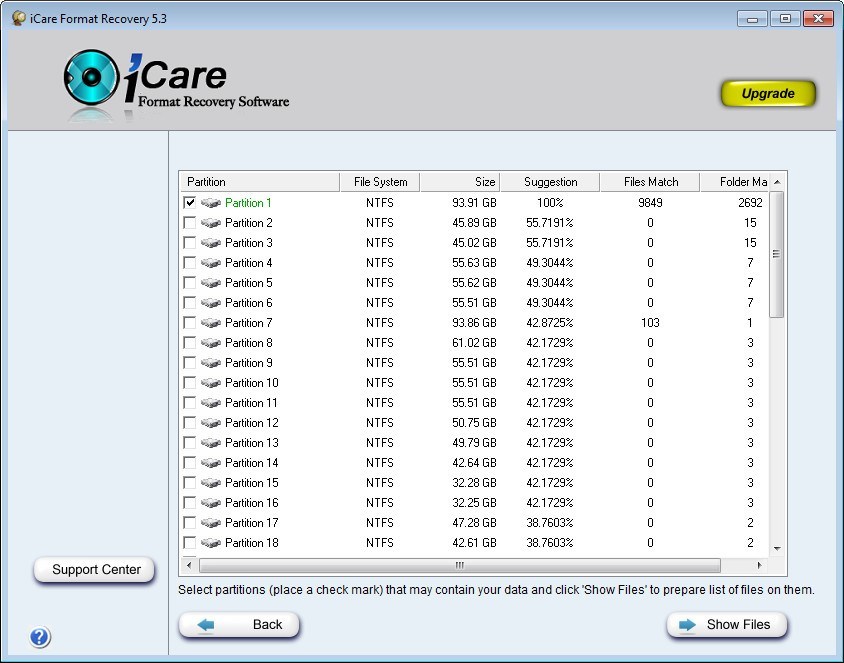Click the vertical scrollbar up arrow
This screenshot has height=663, width=844.
click(777, 182)
